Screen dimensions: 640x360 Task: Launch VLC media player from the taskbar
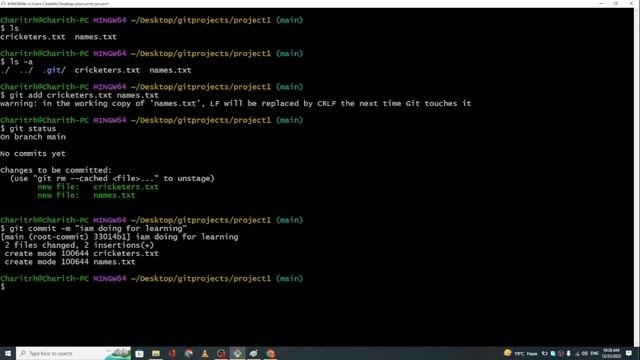pos(205,353)
